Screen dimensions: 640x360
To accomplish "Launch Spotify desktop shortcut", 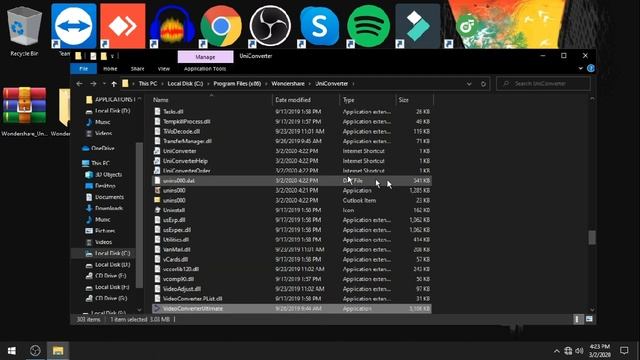I will pyautogui.click(x=368, y=26).
